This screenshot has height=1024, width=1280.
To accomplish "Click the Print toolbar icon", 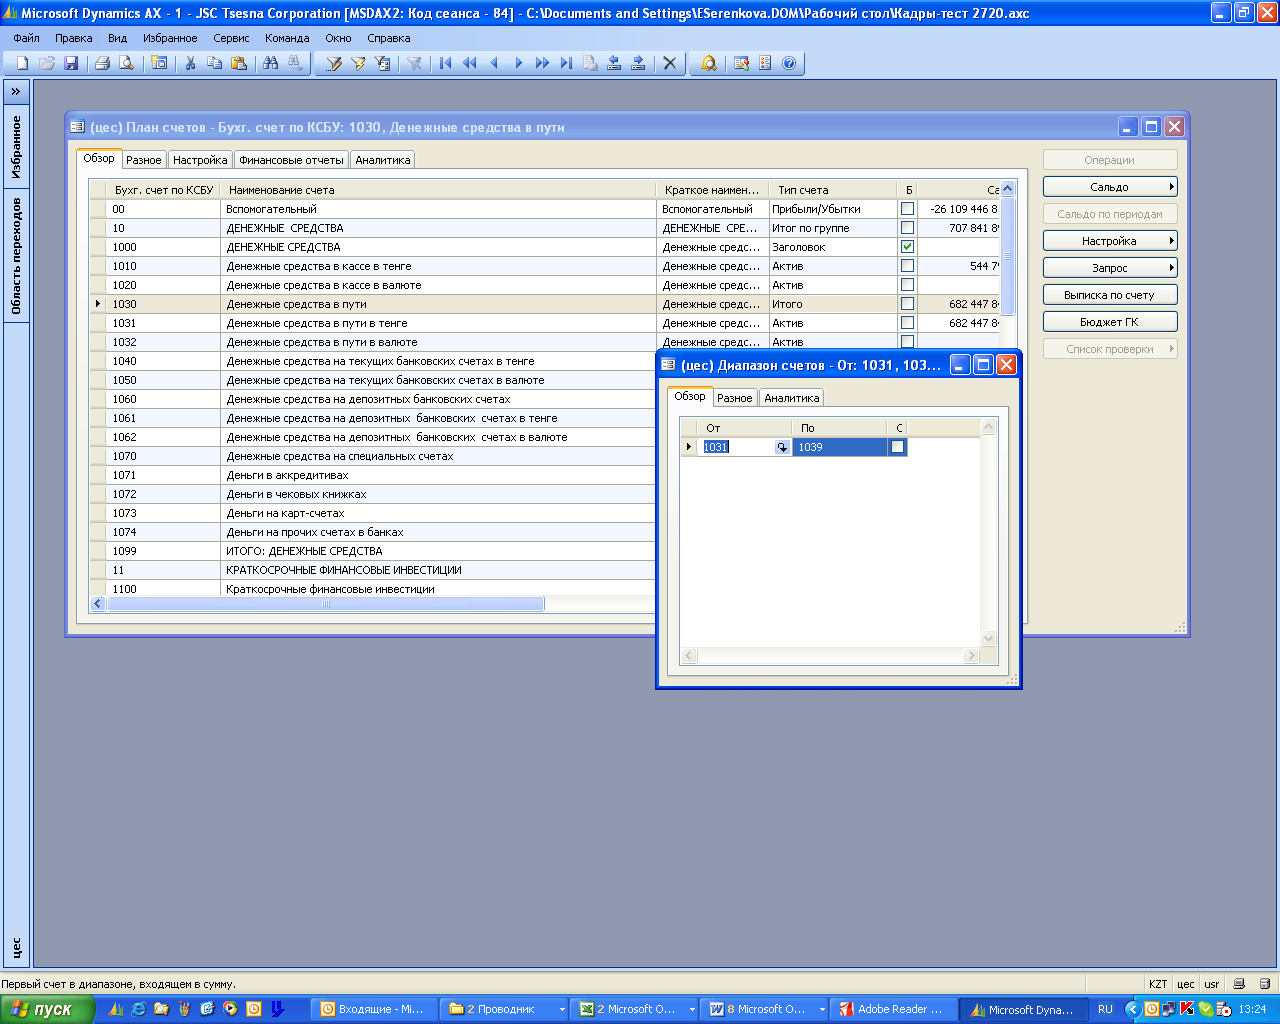I will [x=102, y=63].
